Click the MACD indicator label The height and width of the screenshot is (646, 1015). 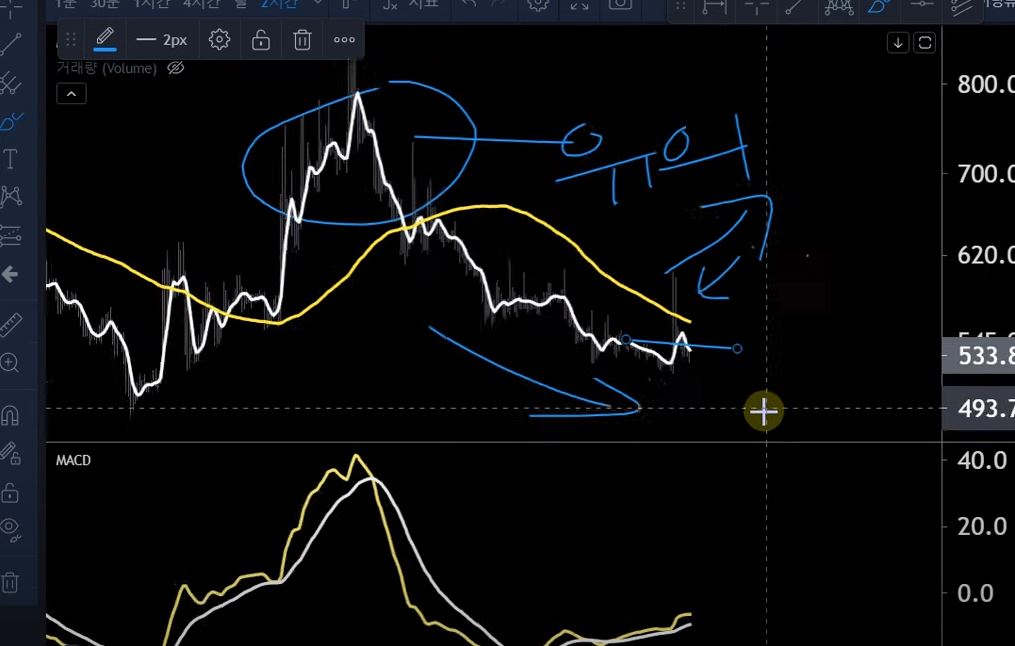[x=73, y=460]
